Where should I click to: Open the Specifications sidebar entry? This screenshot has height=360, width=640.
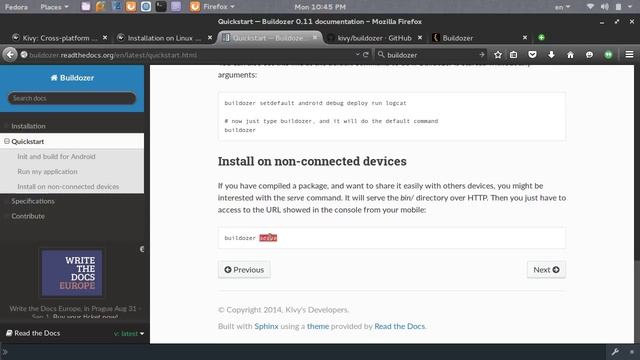(x=33, y=201)
